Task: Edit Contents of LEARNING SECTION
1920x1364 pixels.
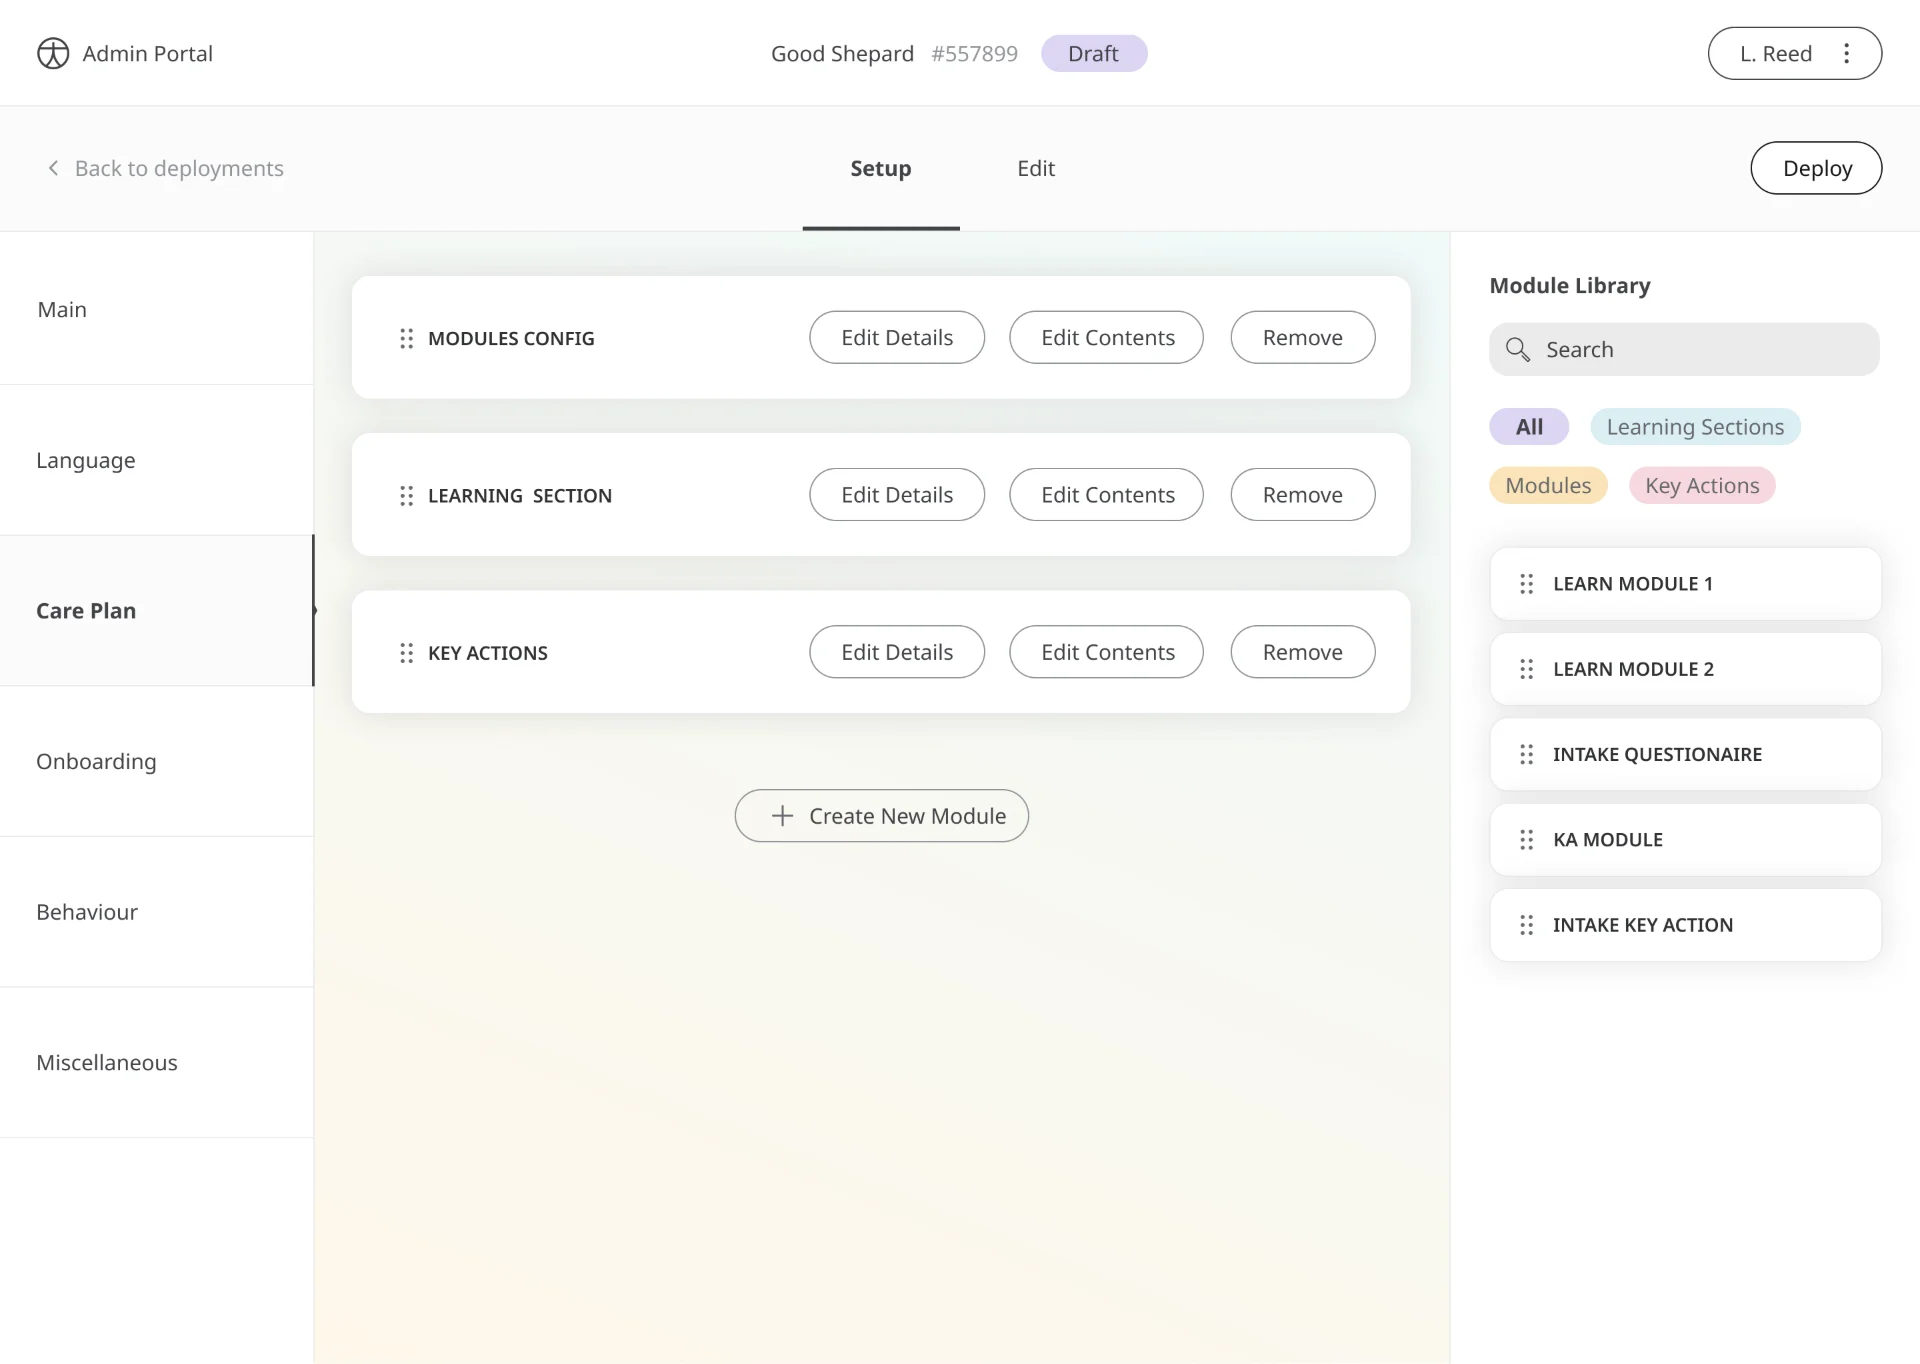Action: [x=1107, y=495]
